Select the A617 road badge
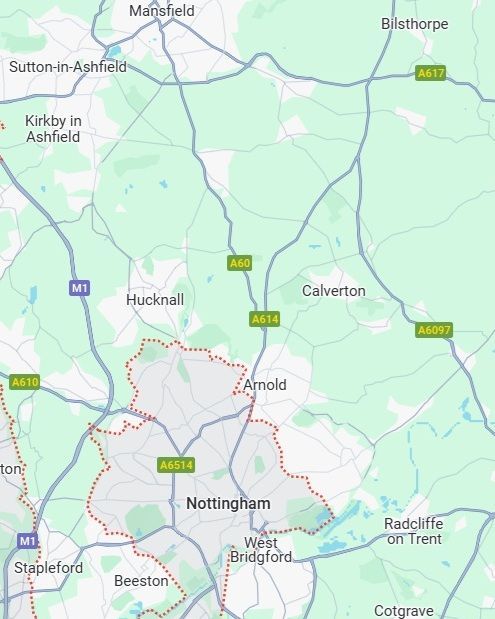The image size is (495, 619). pos(430,73)
